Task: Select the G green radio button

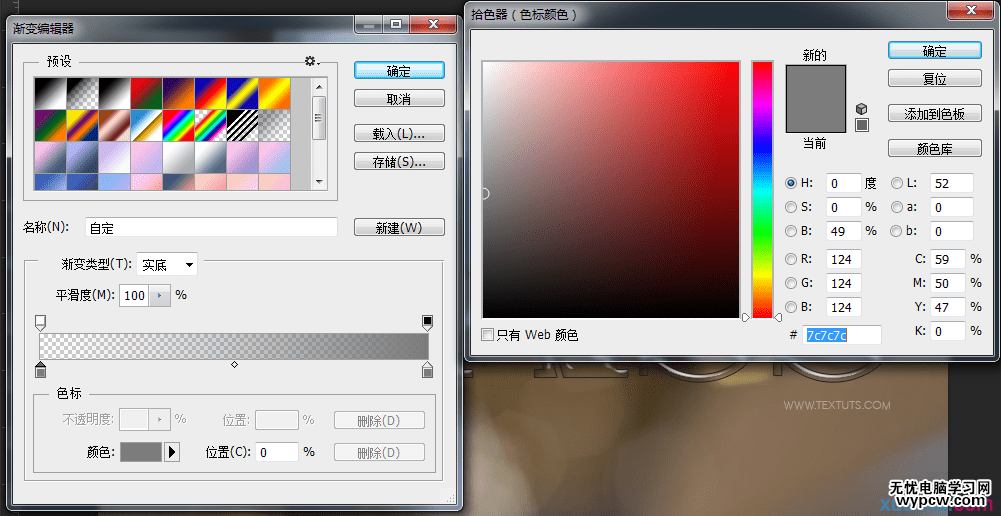Action: click(792, 283)
